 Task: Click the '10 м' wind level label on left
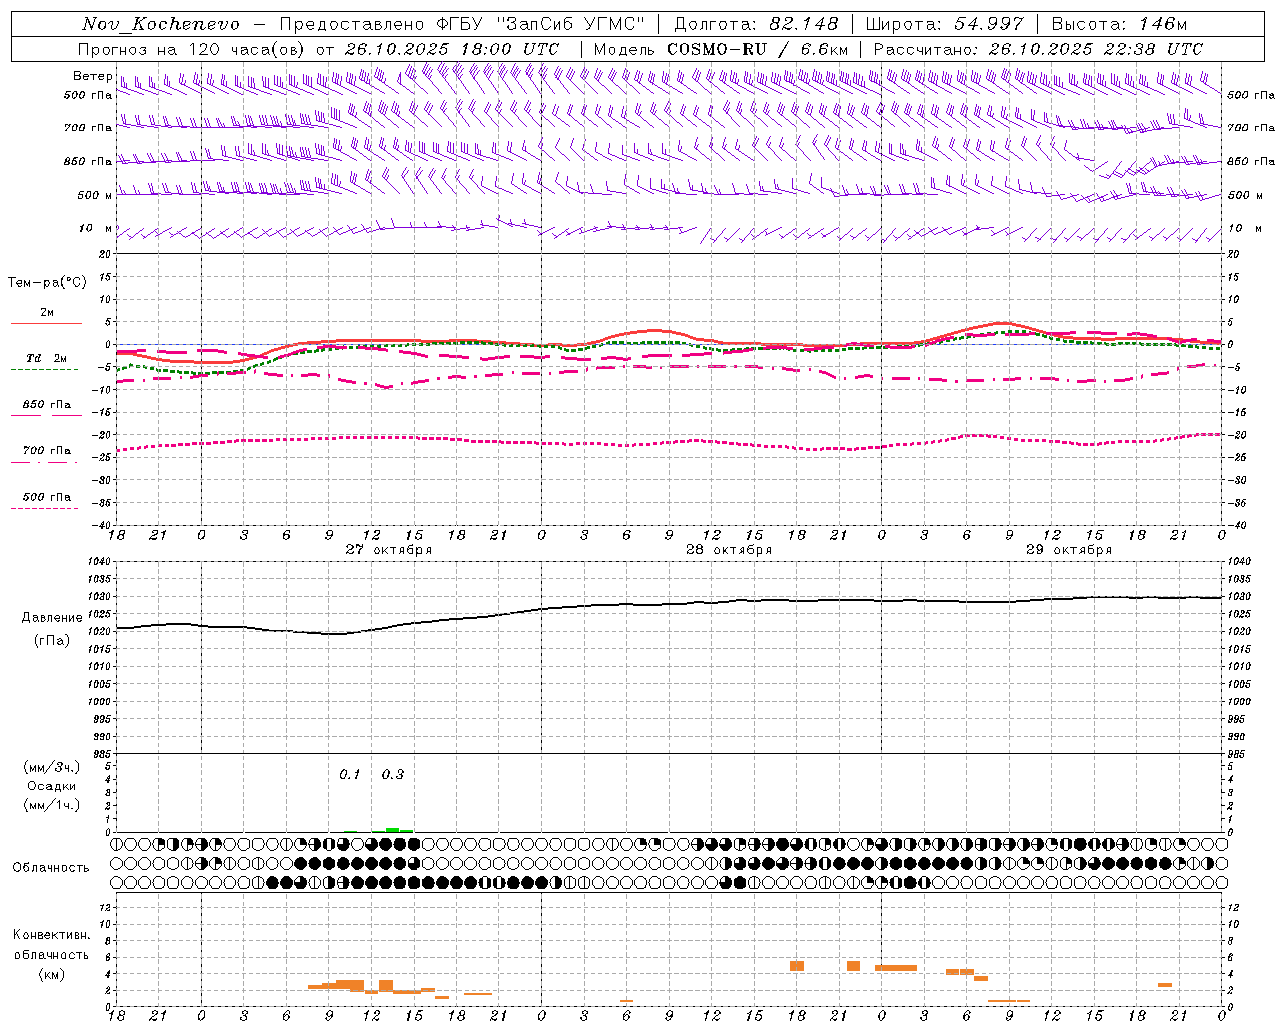coord(96,229)
